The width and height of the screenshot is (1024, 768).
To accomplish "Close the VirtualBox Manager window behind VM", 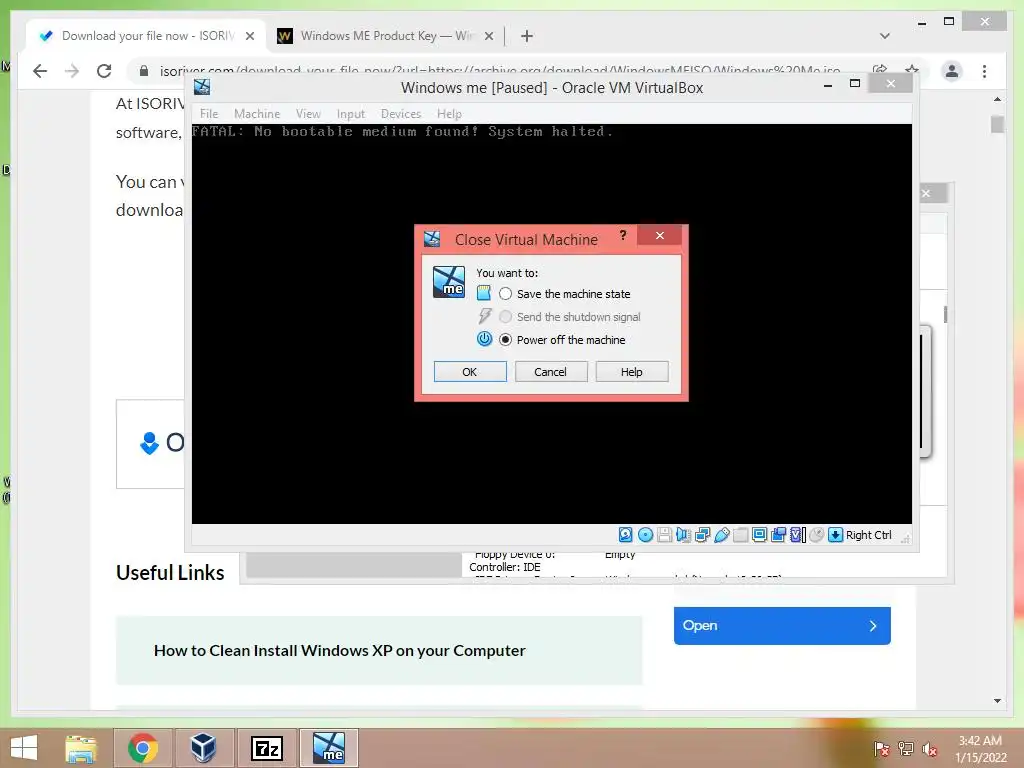I will (x=926, y=193).
